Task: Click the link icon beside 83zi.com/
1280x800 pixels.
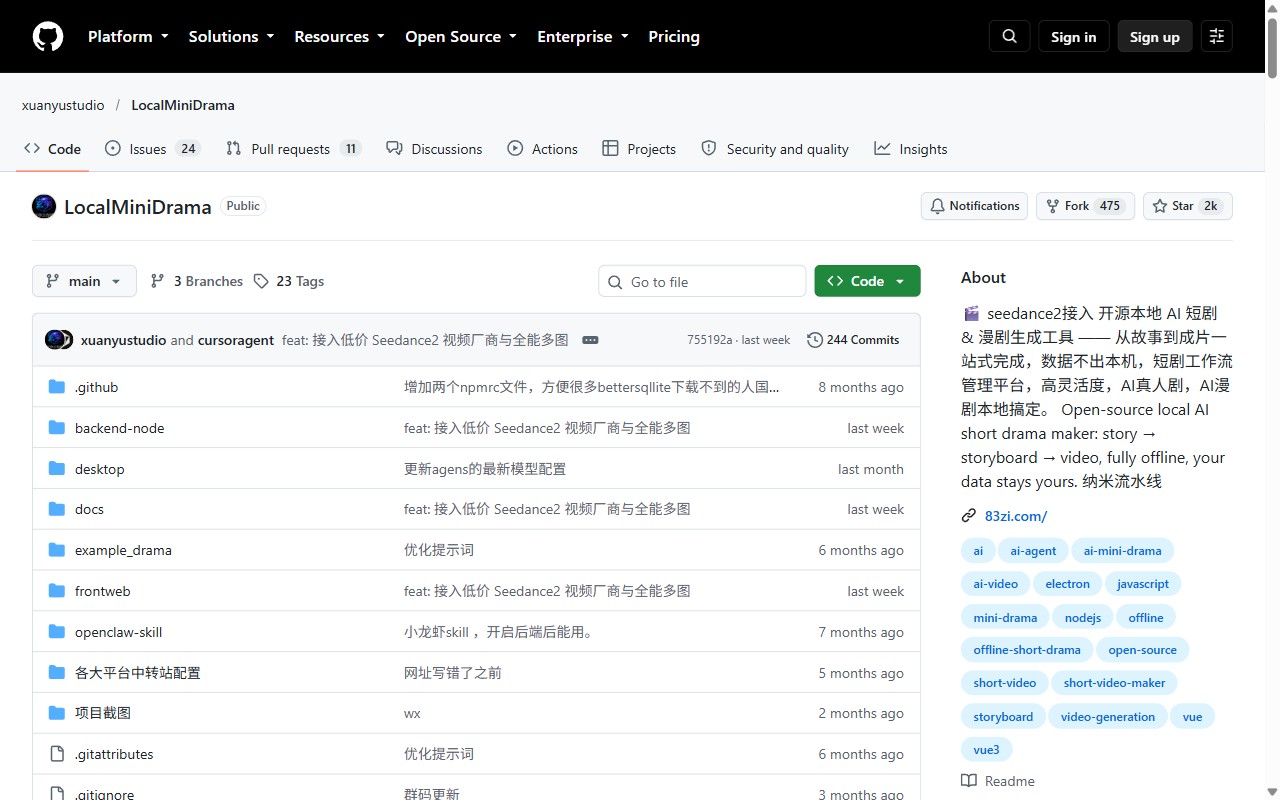Action: point(968,516)
